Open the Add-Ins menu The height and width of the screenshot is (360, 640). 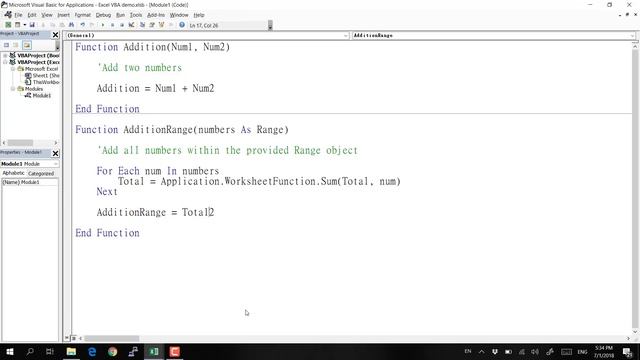click(156, 15)
